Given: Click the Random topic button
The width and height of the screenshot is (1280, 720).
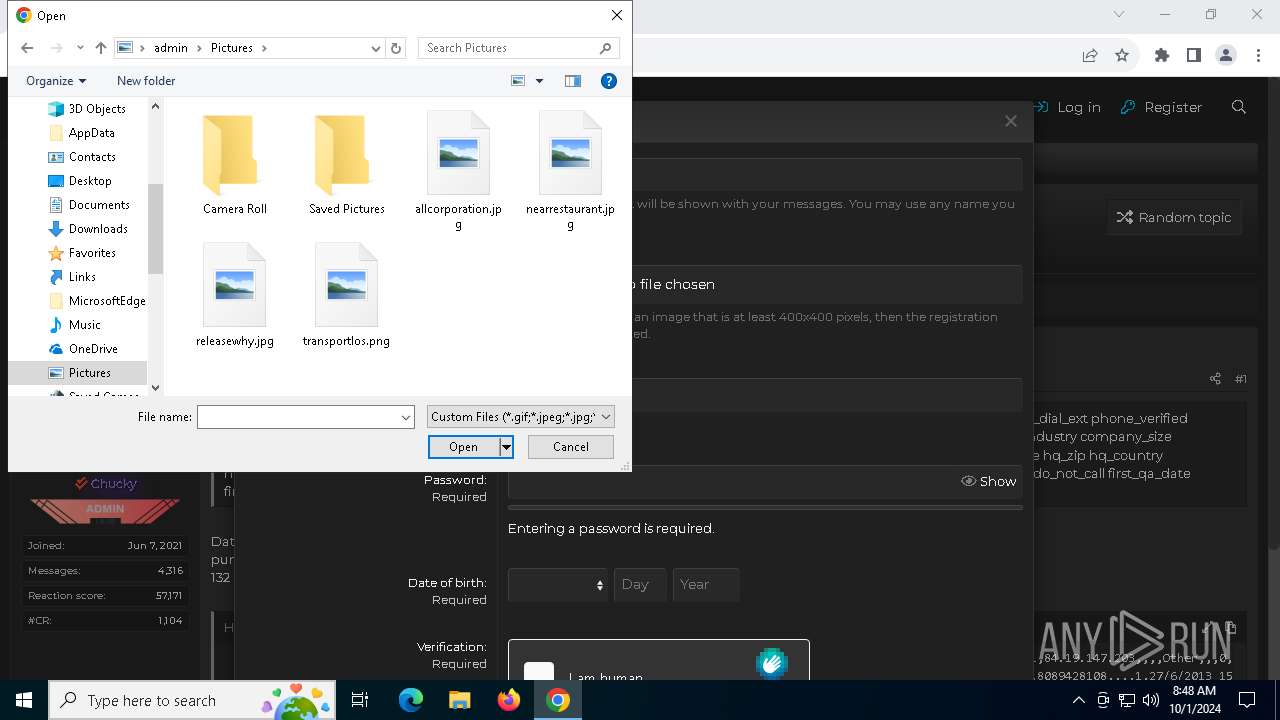Looking at the screenshot, I should (x=1174, y=217).
